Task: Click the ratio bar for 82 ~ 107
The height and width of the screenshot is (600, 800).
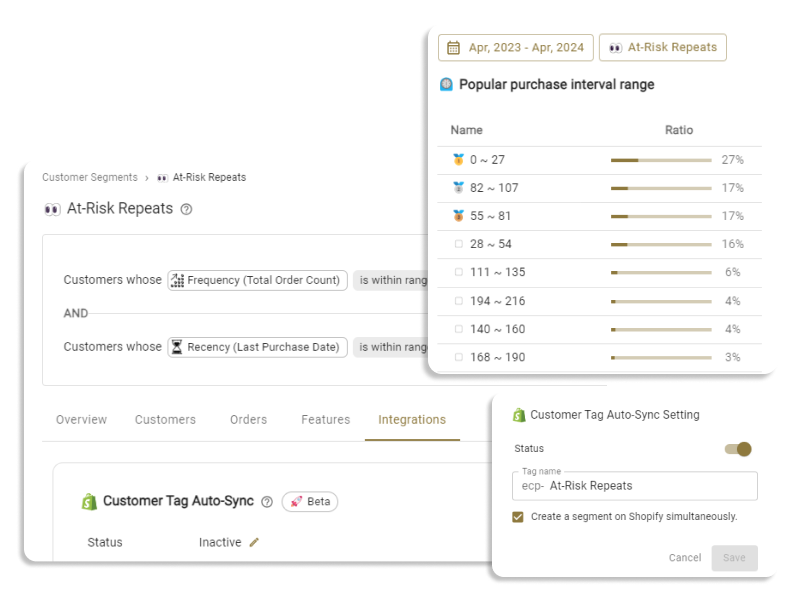Action: click(661, 188)
